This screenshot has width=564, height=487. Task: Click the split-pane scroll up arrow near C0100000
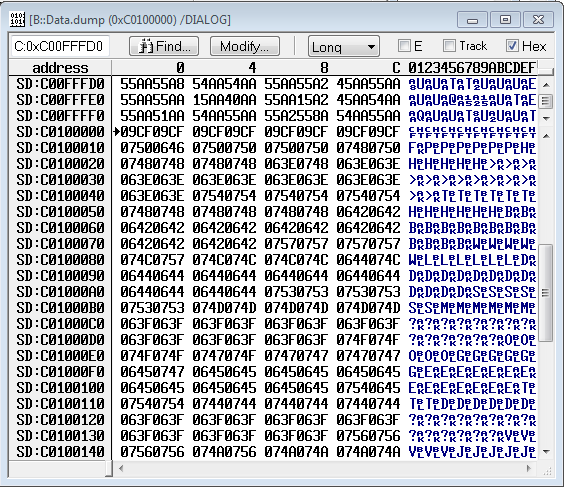(x=546, y=136)
